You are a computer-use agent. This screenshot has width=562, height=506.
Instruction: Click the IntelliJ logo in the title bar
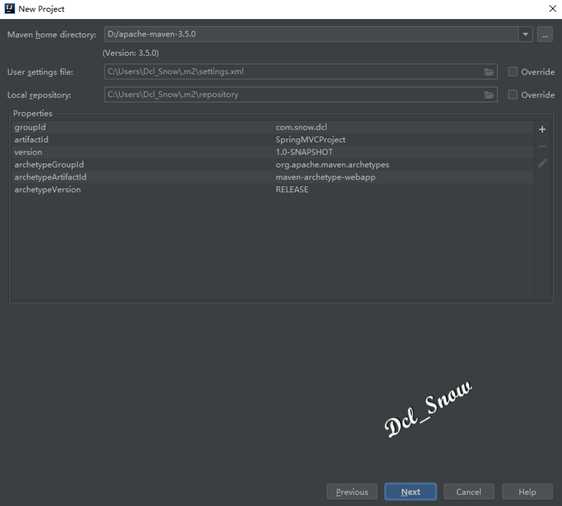(x=9, y=9)
